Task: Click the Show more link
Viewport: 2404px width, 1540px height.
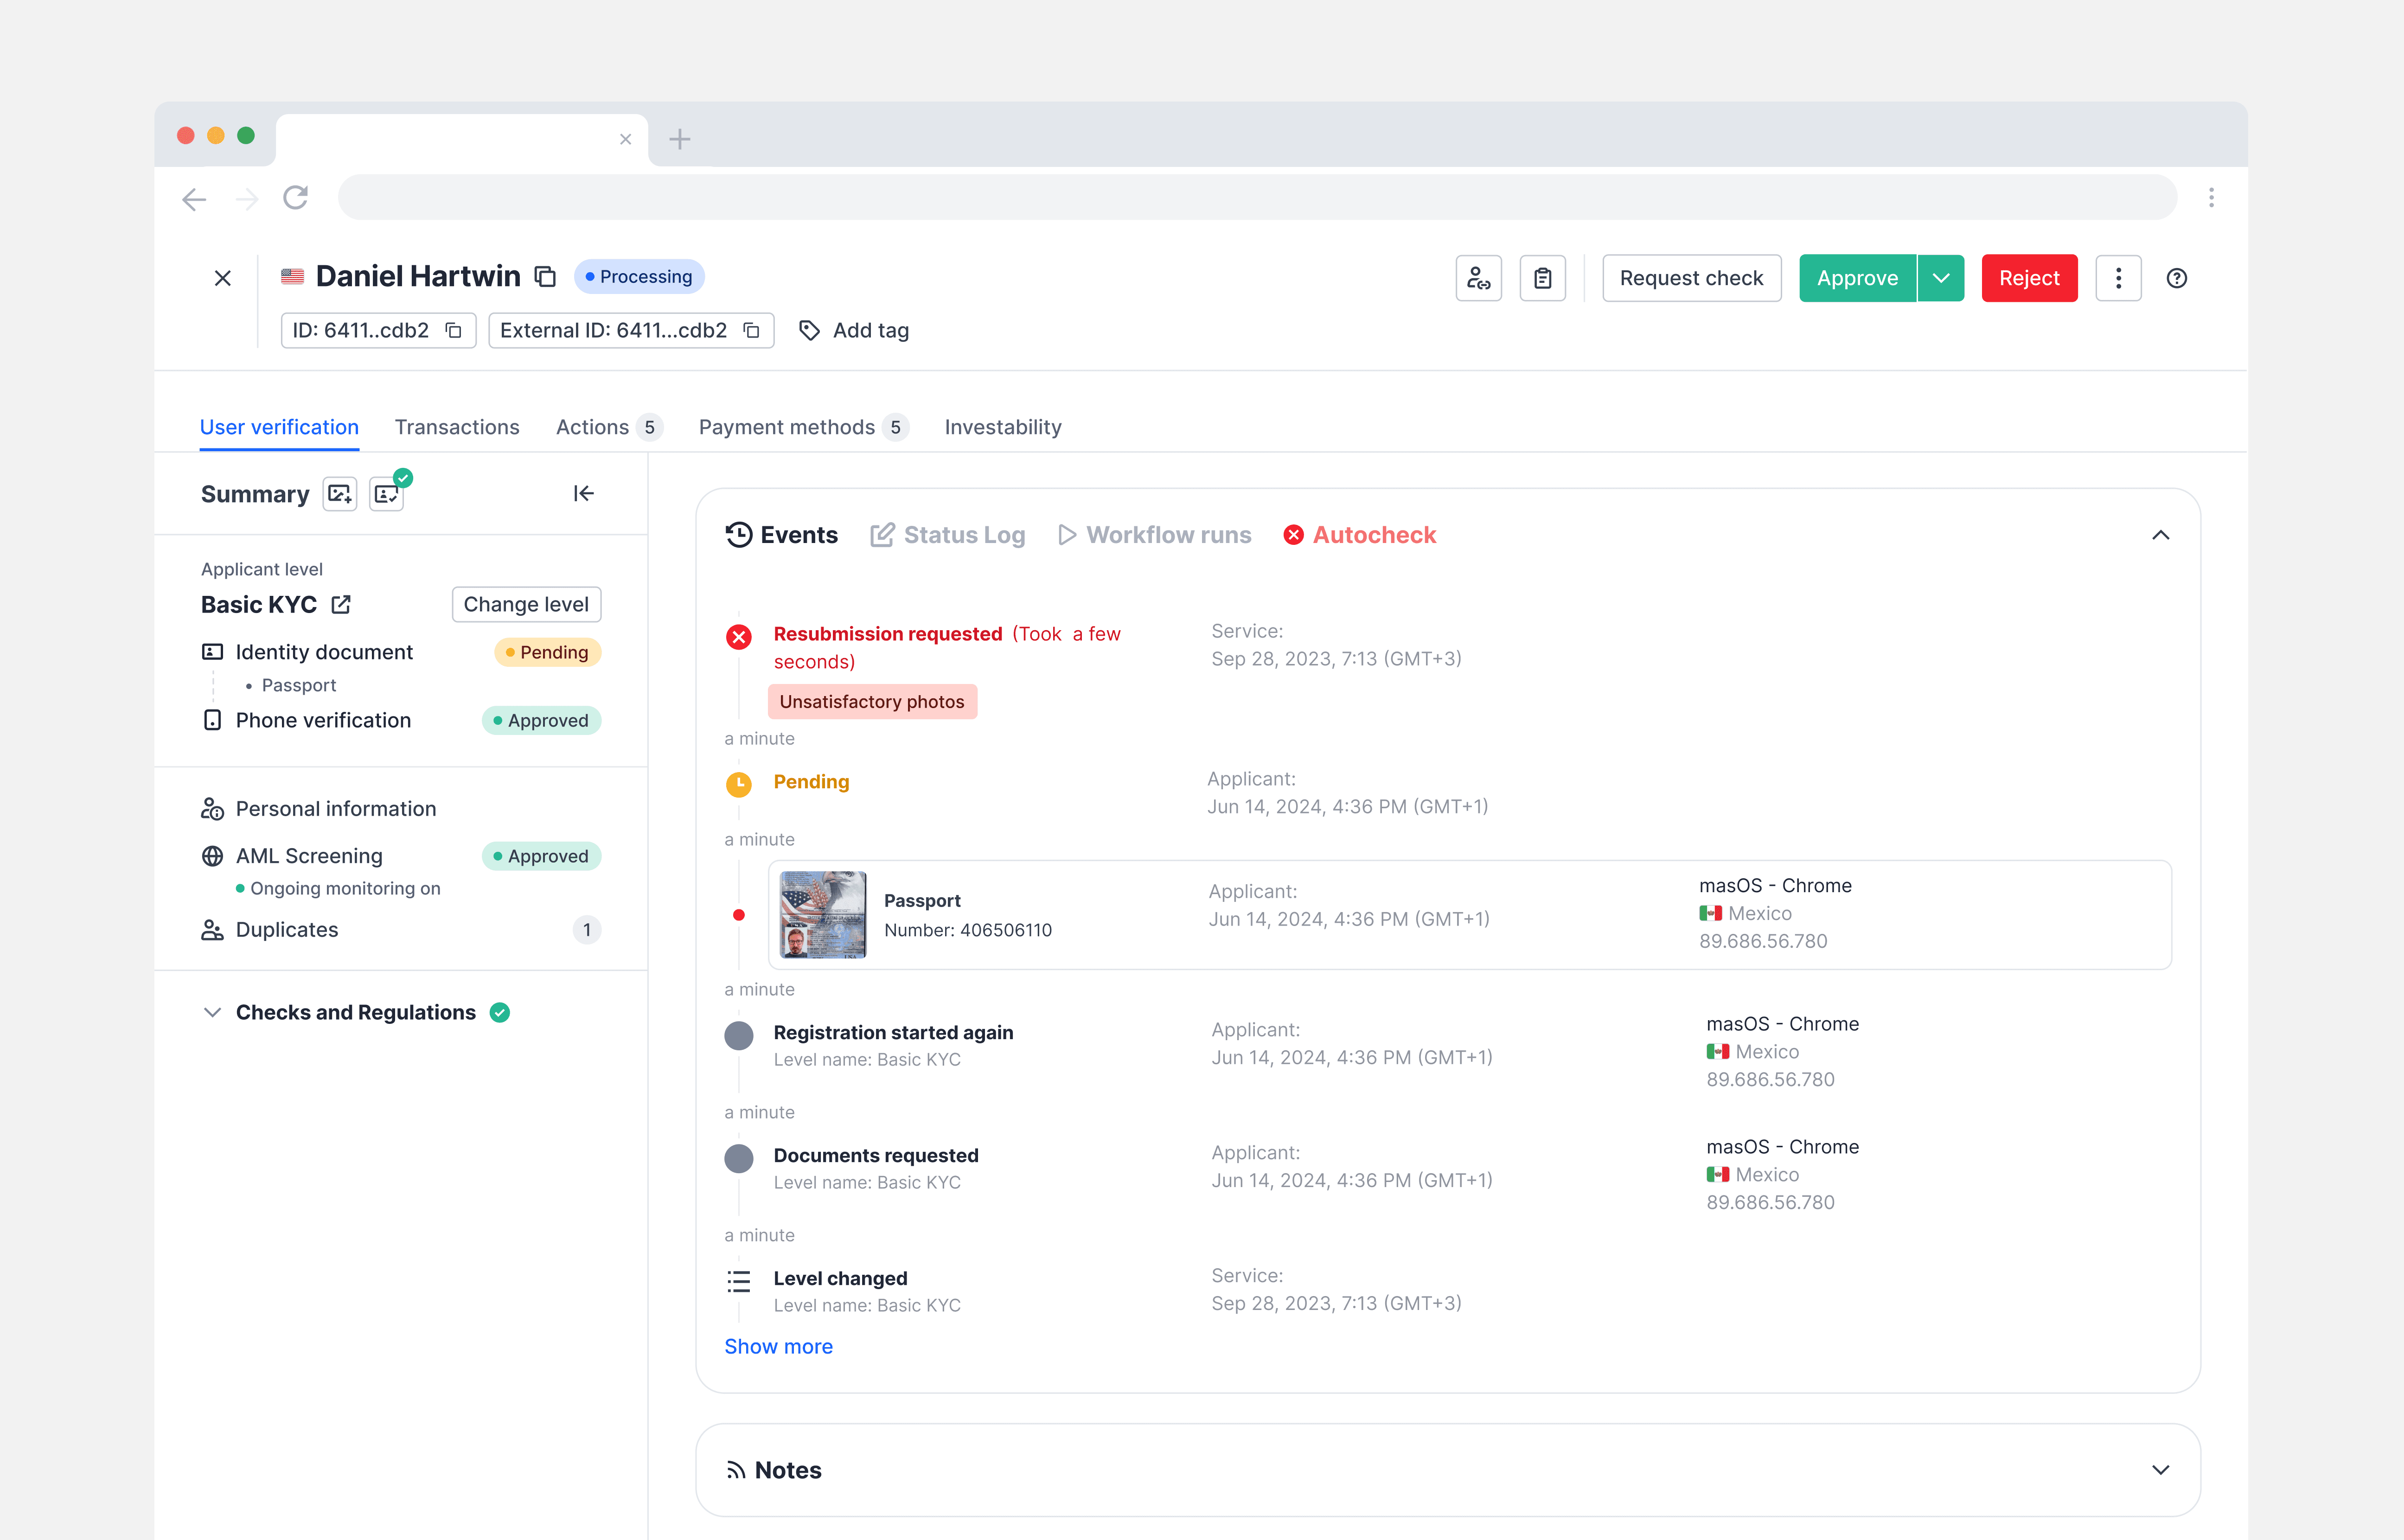Action: [x=778, y=1346]
